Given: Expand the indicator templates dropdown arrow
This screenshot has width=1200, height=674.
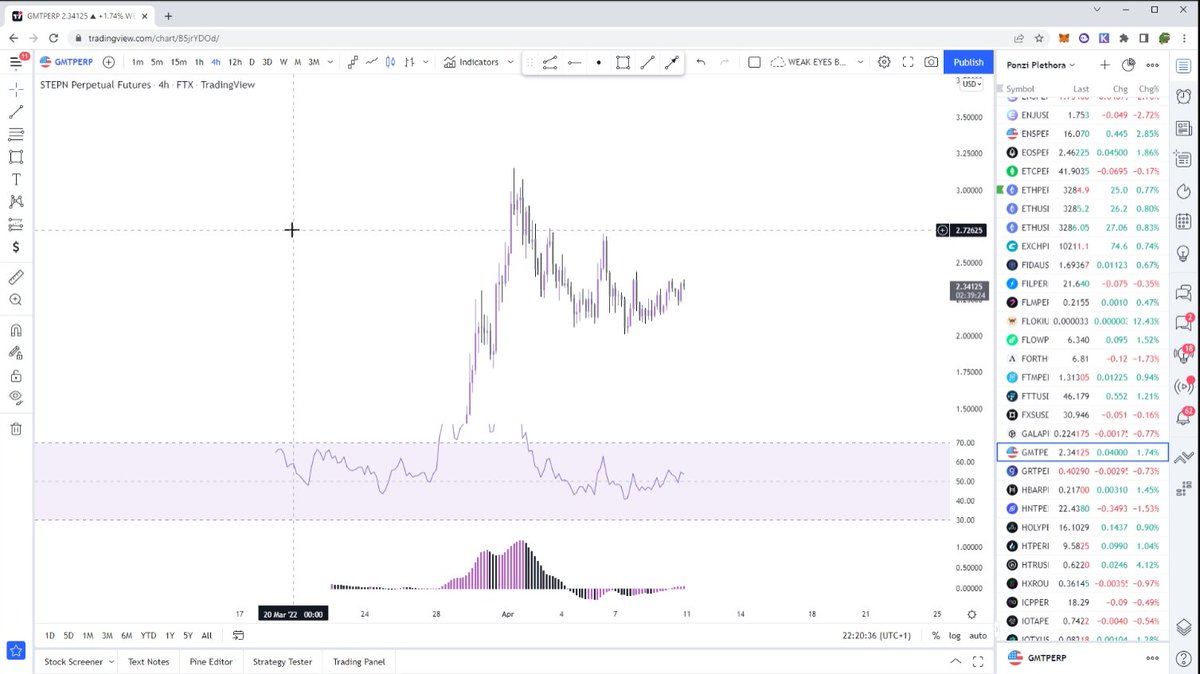Looking at the screenshot, I should coord(511,62).
